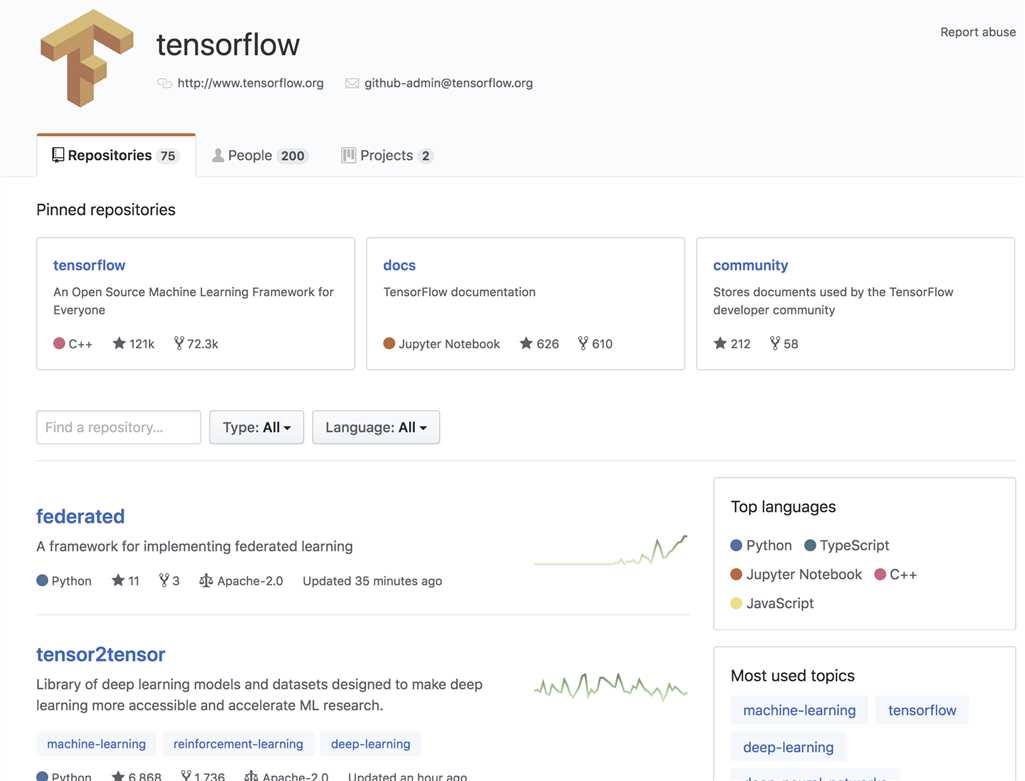Click the 'Top languages' heading

(x=783, y=507)
